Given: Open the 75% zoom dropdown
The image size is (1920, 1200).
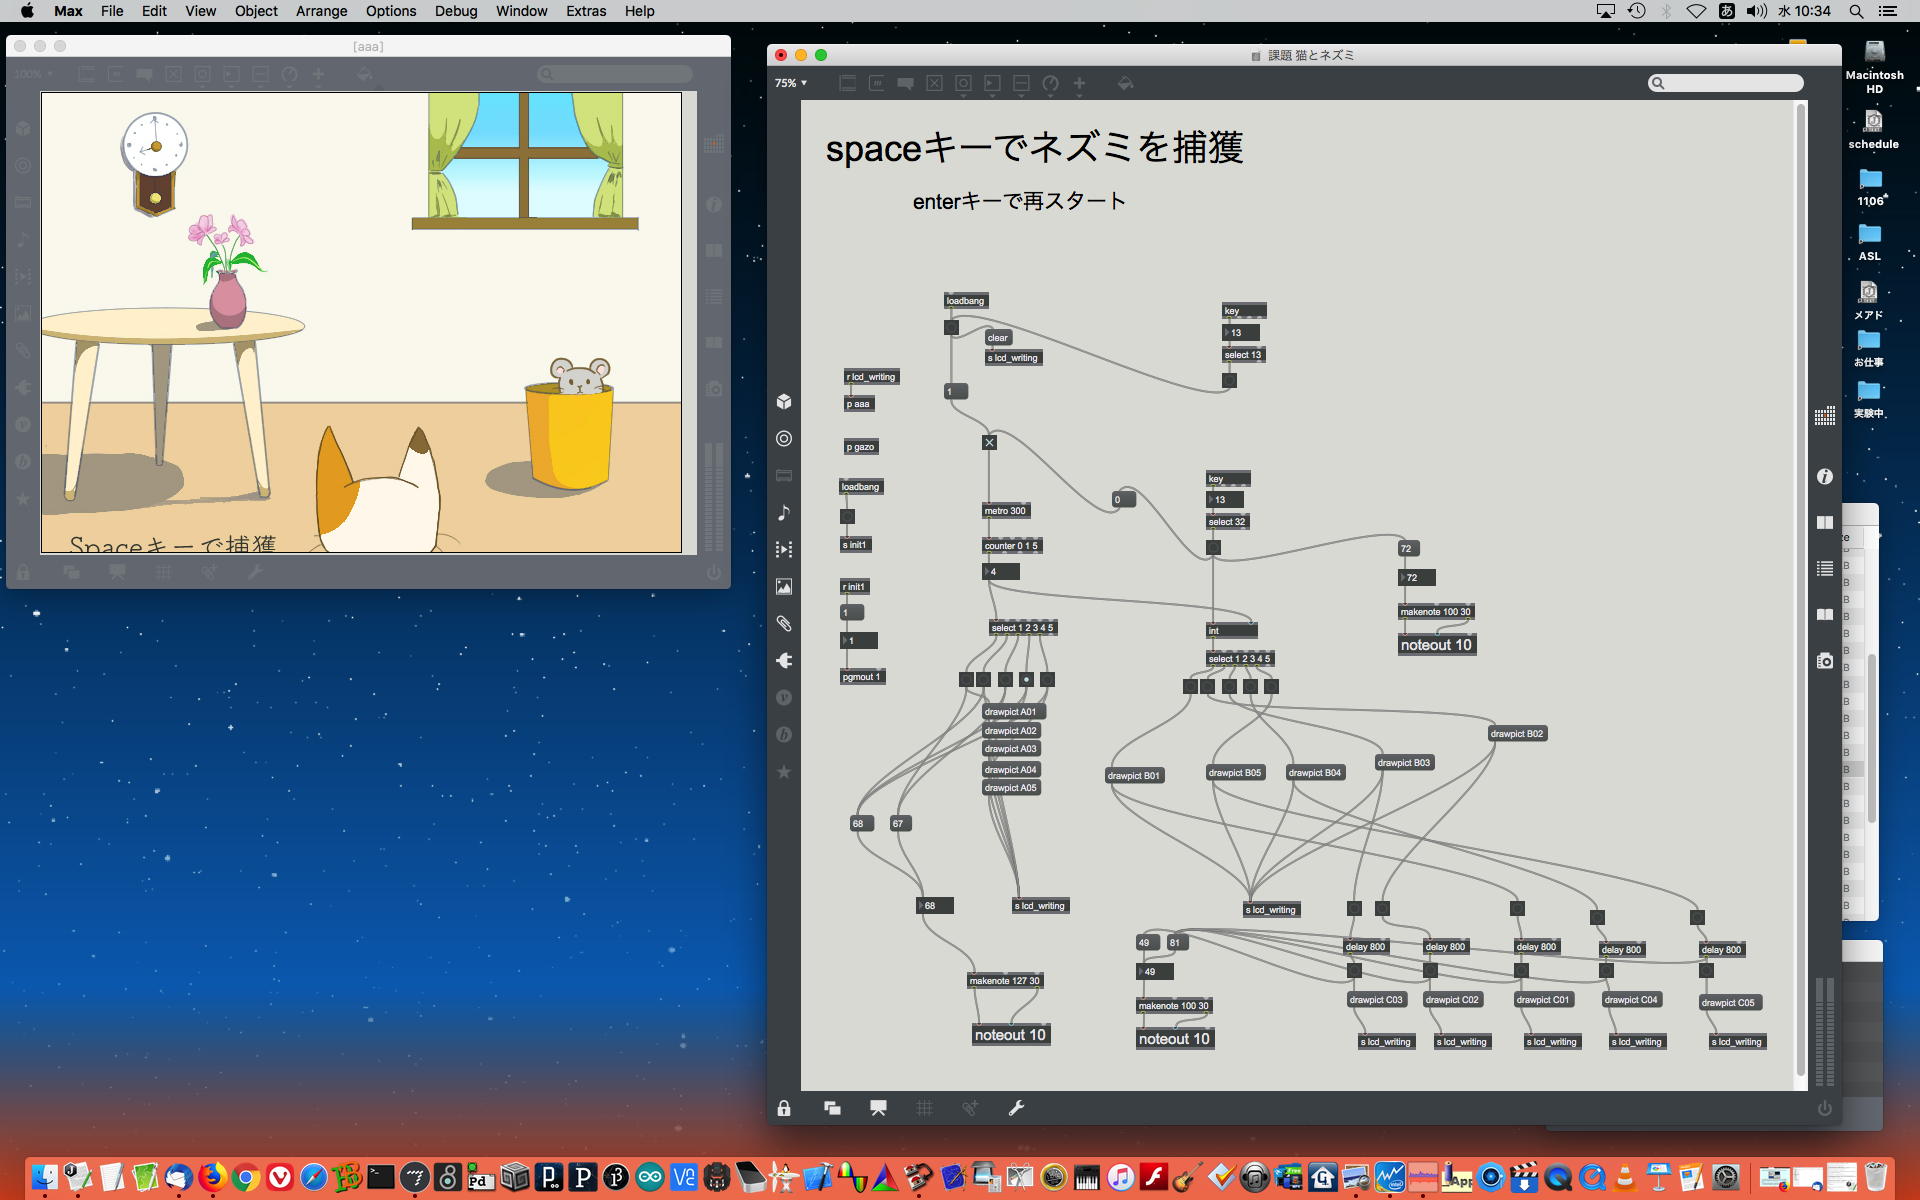Looking at the screenshot, I should pyautogui.click(x=790, y=84).
